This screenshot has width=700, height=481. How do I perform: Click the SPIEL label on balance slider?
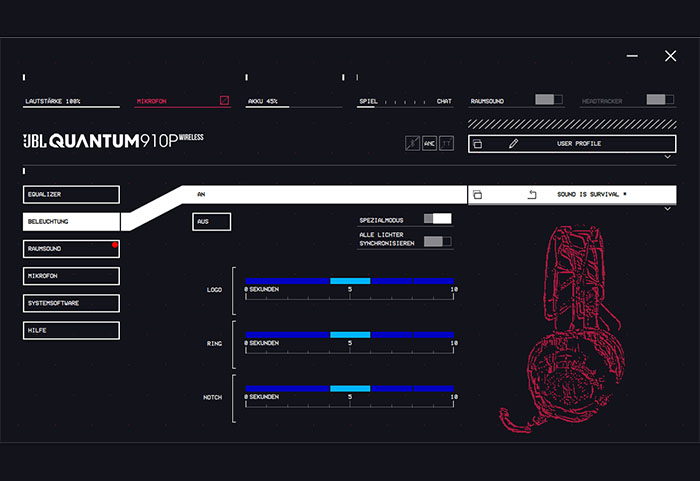click(x=368, y=101)
